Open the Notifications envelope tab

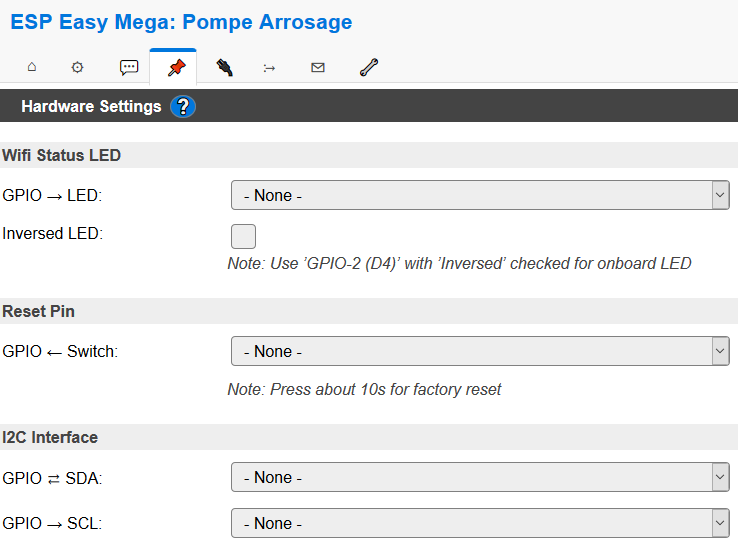pos(318,67)
